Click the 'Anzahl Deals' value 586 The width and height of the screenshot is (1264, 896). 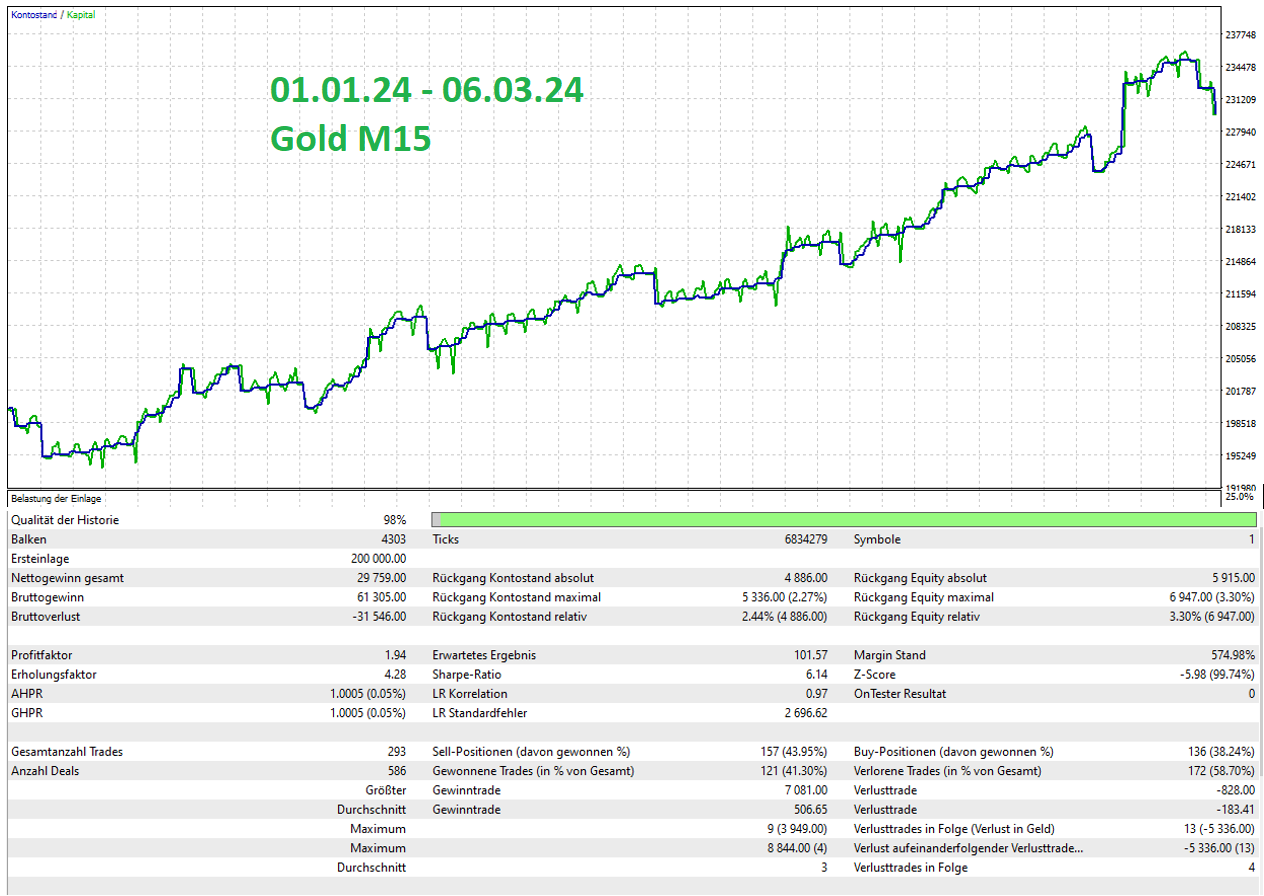pos(396,771)
